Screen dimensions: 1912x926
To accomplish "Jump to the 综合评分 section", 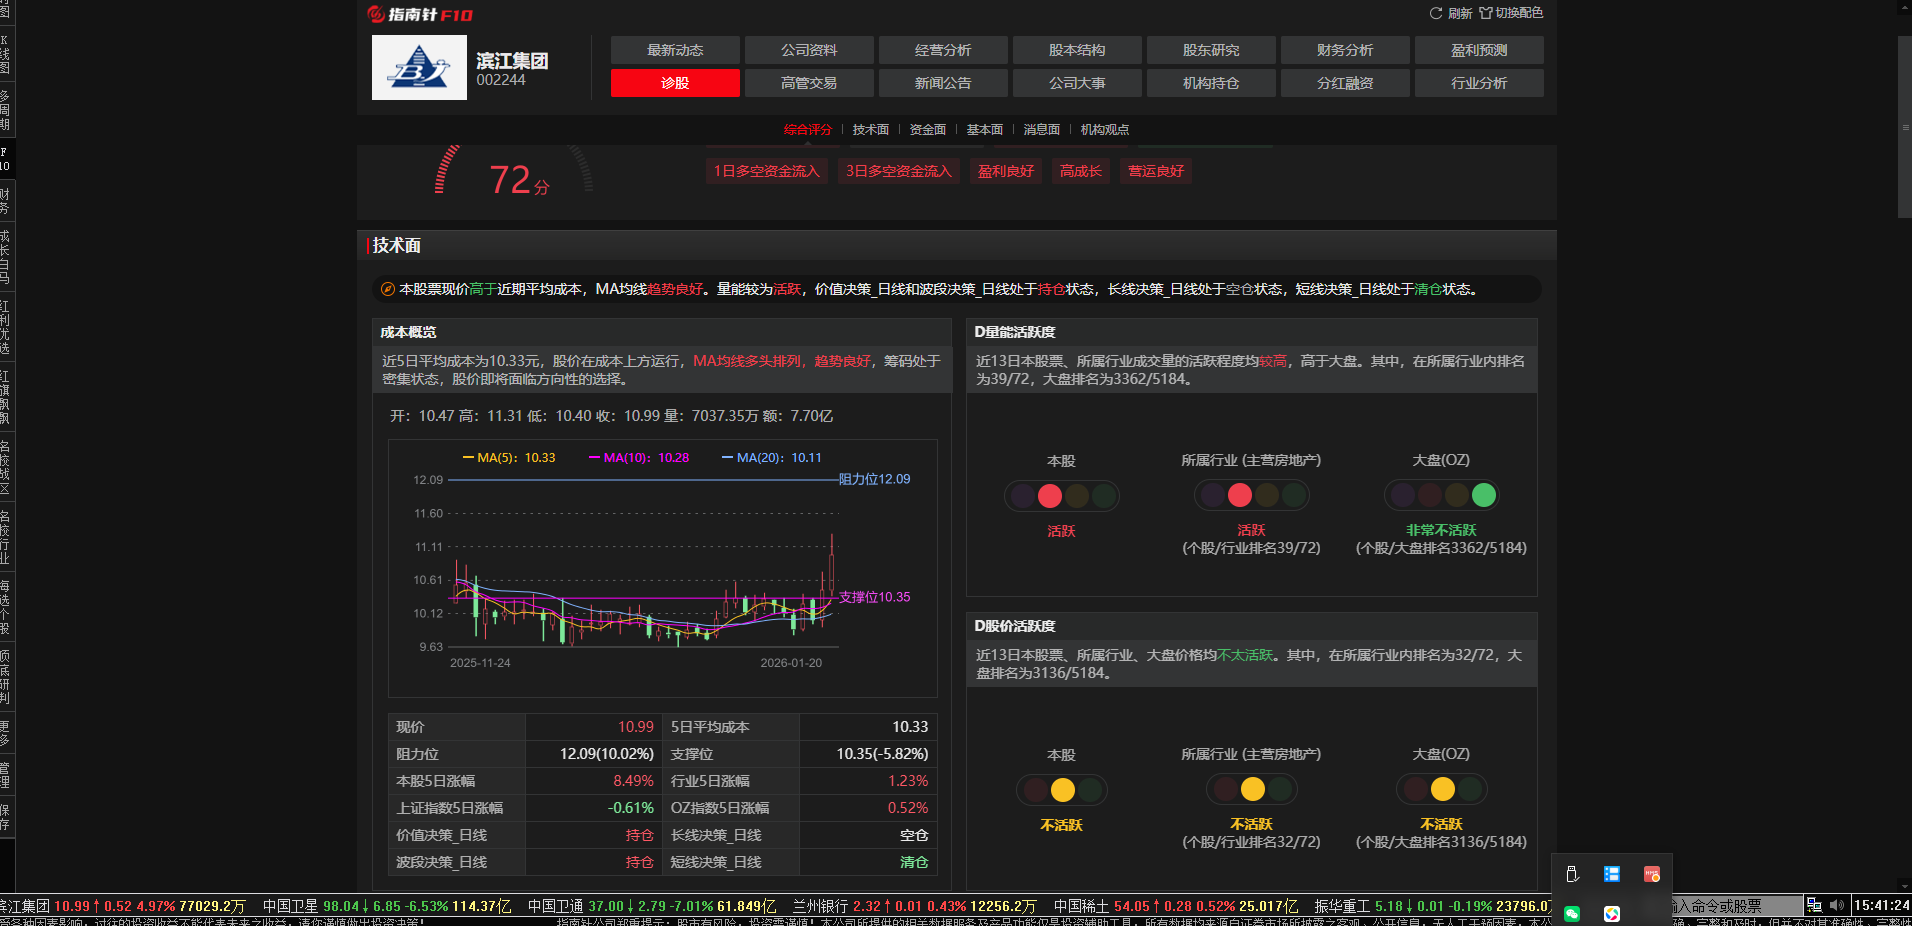I will pyautogui.click(x=808, y=130).
